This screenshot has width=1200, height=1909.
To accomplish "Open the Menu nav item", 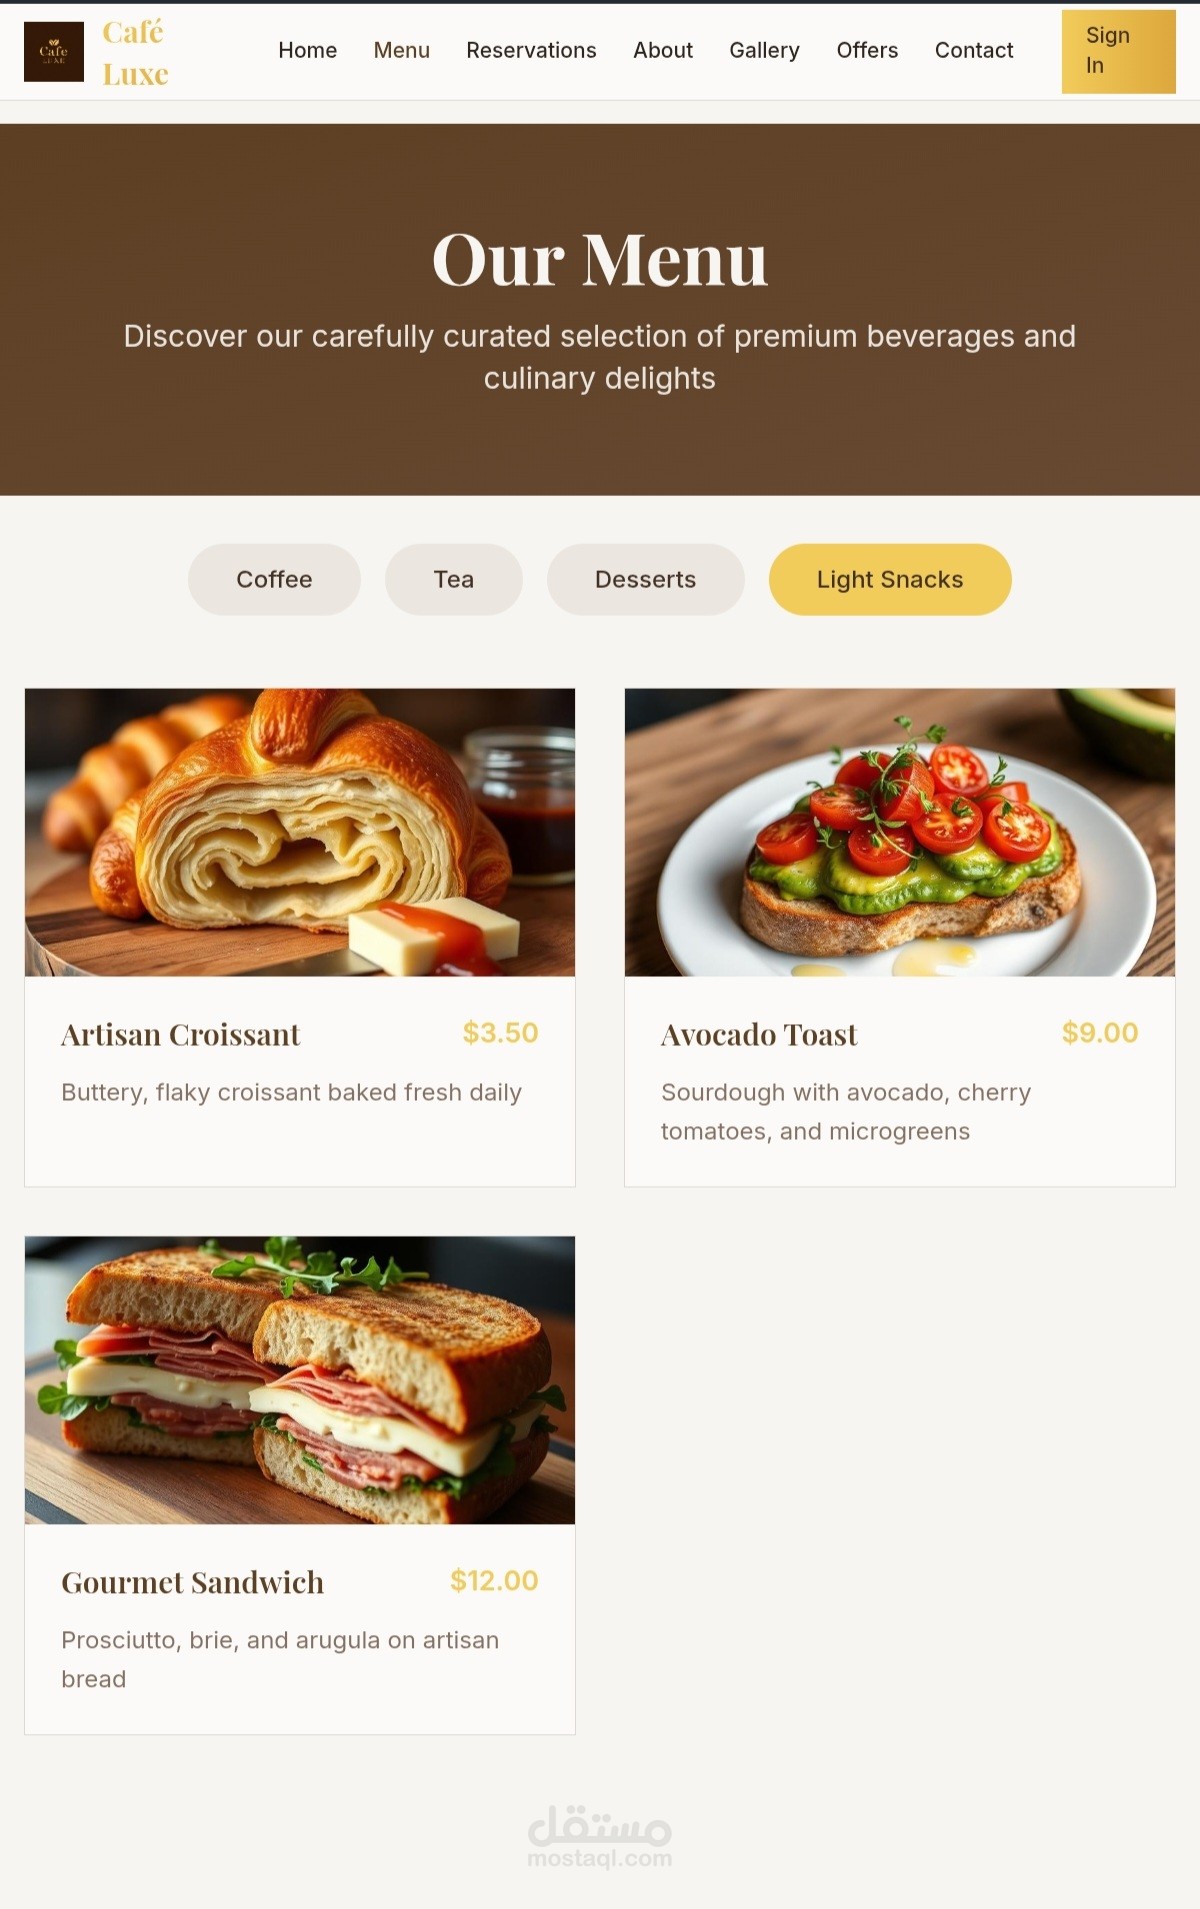I will pos(401,50).
